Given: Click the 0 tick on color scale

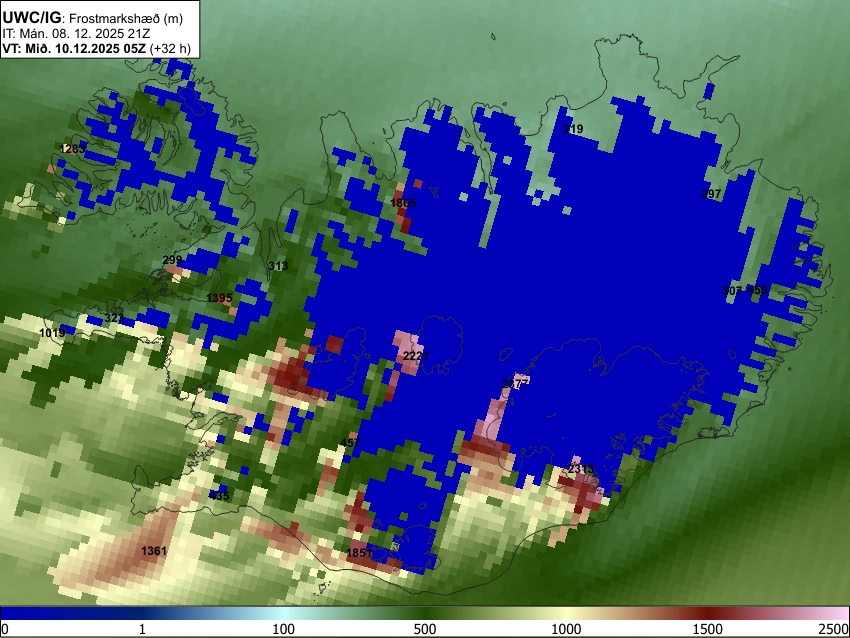Looking at the screenshot, I should tap(5, 629).
